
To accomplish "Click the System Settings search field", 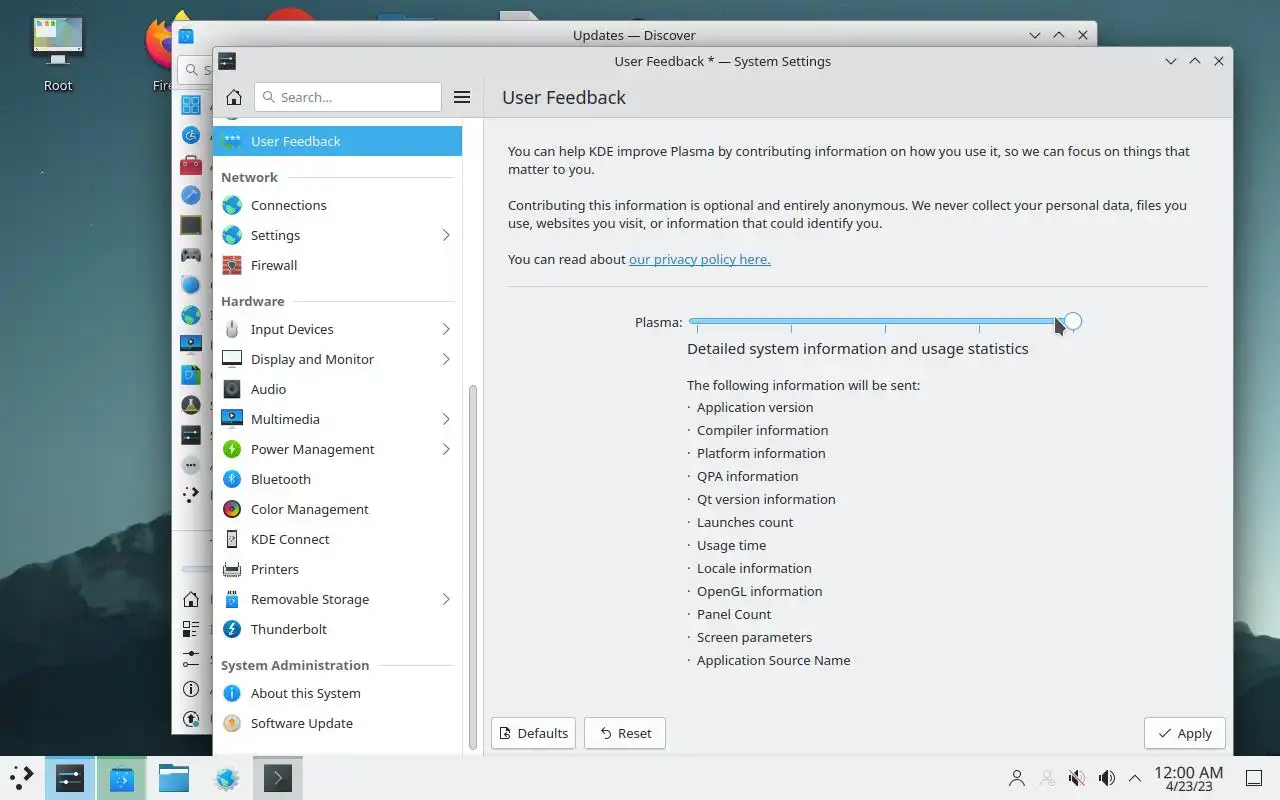I will pos(348,97).
